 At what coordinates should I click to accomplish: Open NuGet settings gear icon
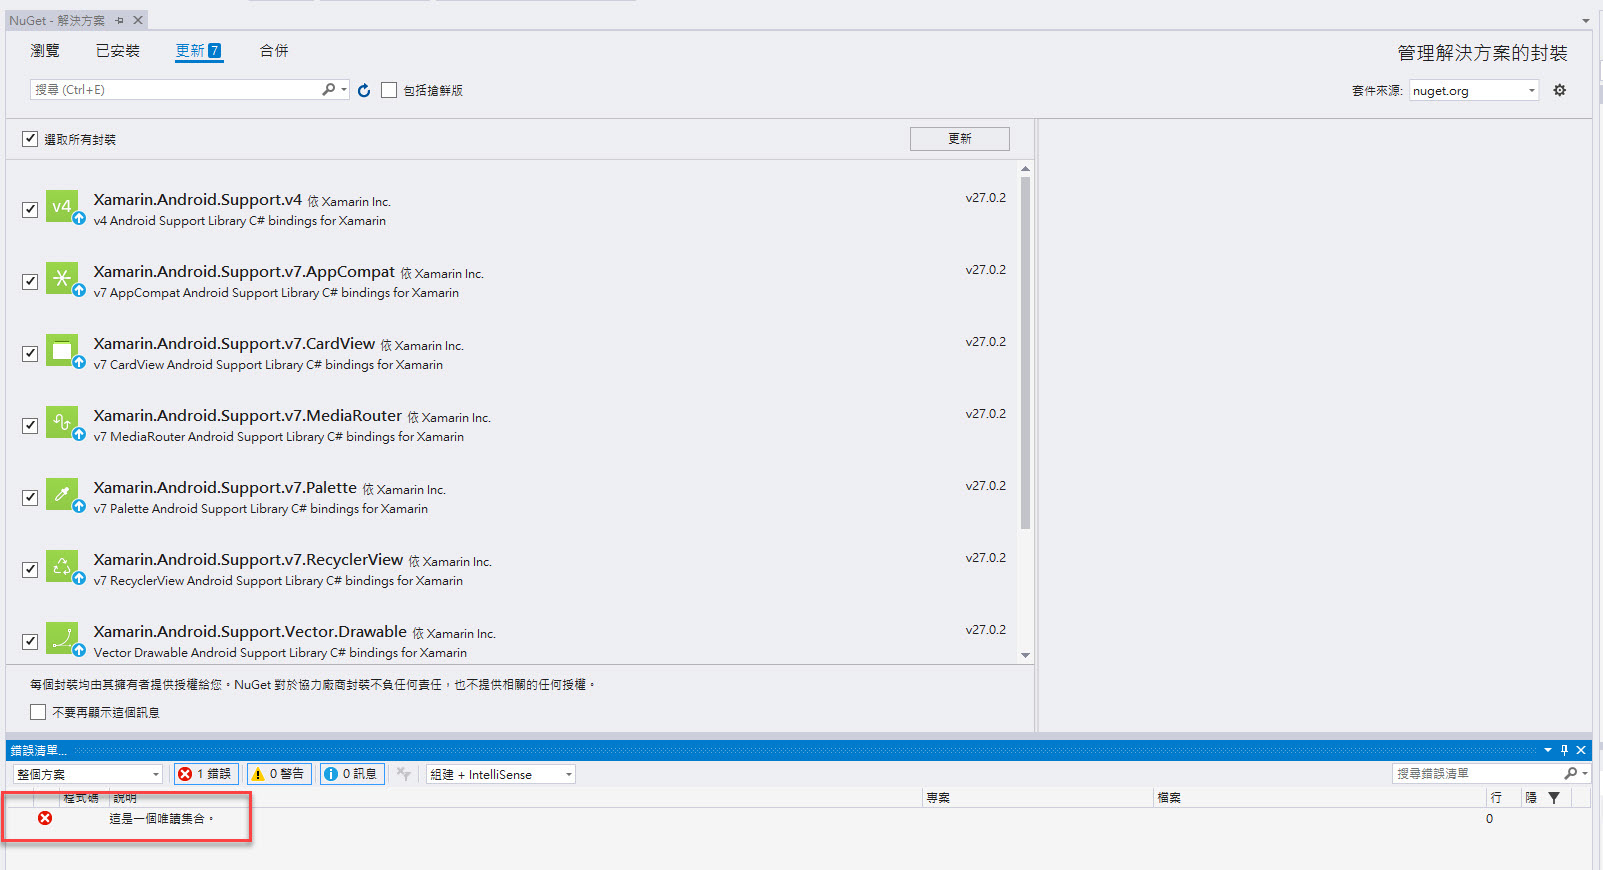(x=1559, y=90)
